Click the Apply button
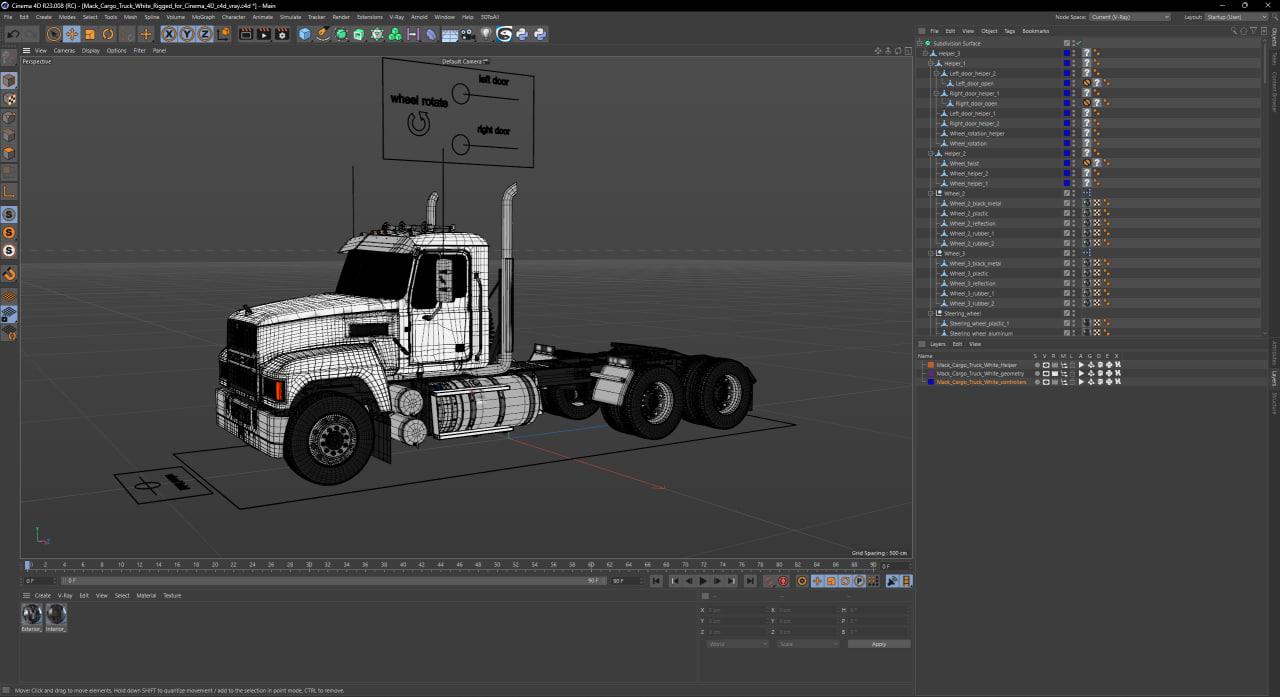Image resolution: width=1280 pixels, height=697 pixels. (879, 644)
